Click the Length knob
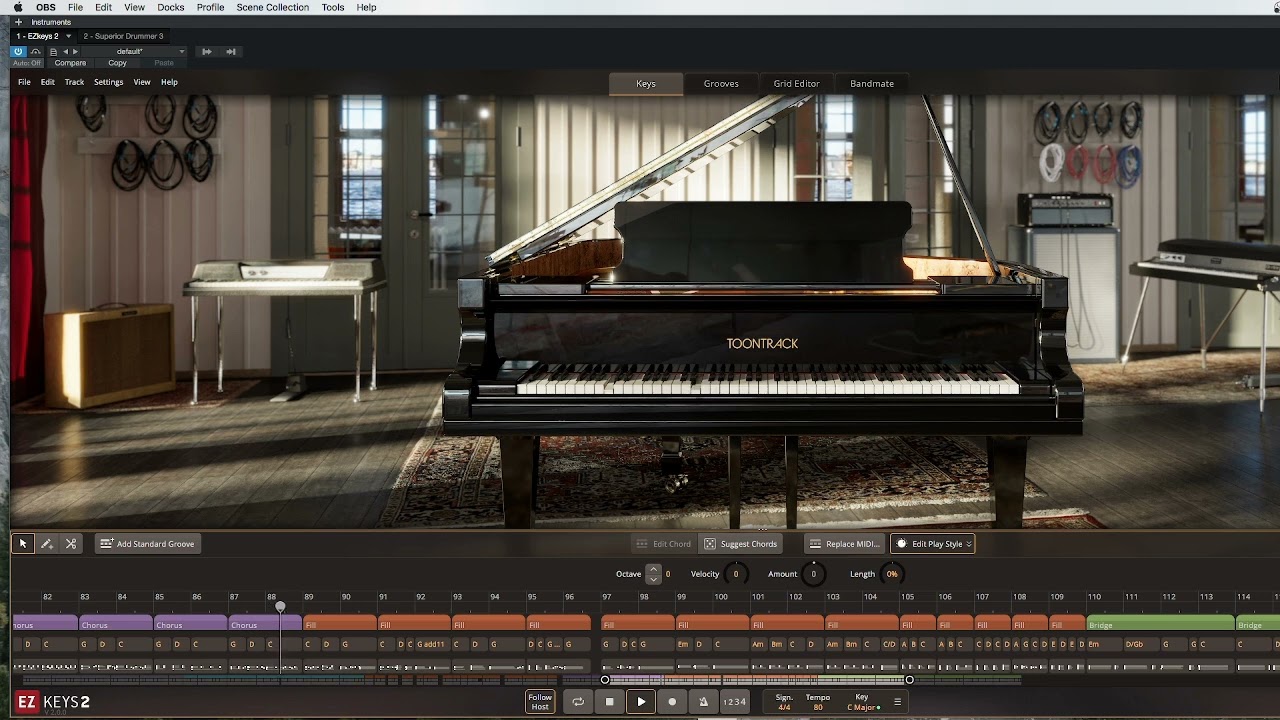 pos(892,574)
